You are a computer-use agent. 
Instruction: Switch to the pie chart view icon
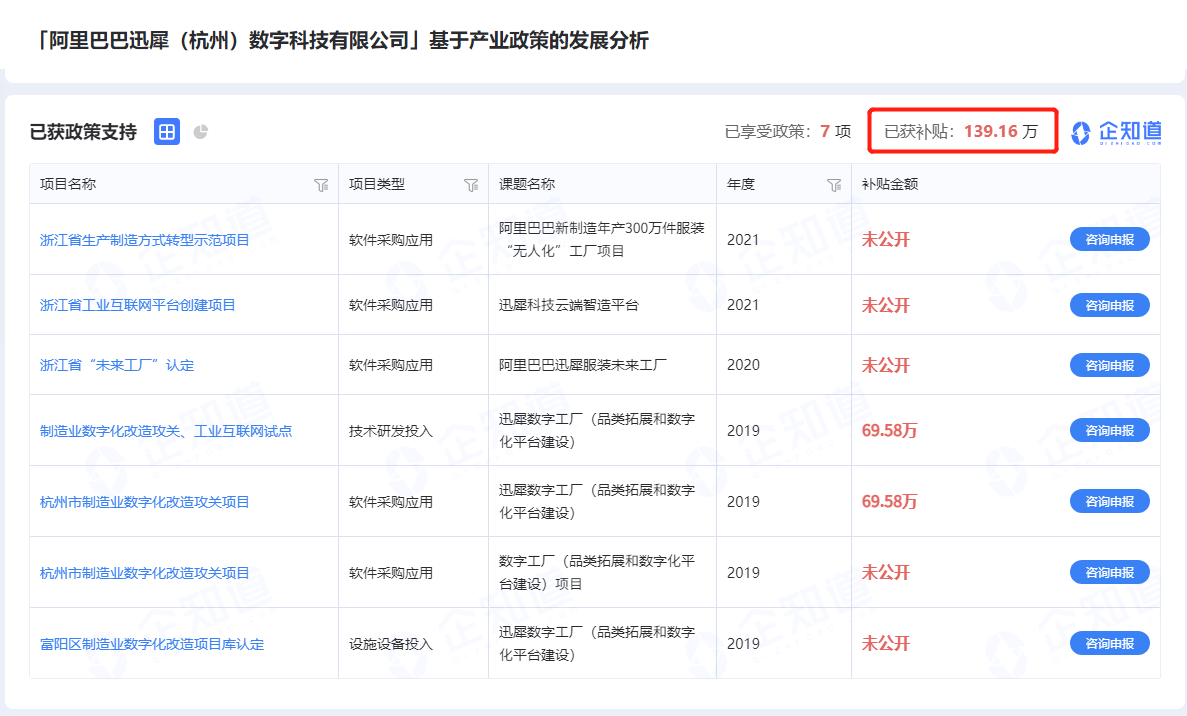point(201,132)
